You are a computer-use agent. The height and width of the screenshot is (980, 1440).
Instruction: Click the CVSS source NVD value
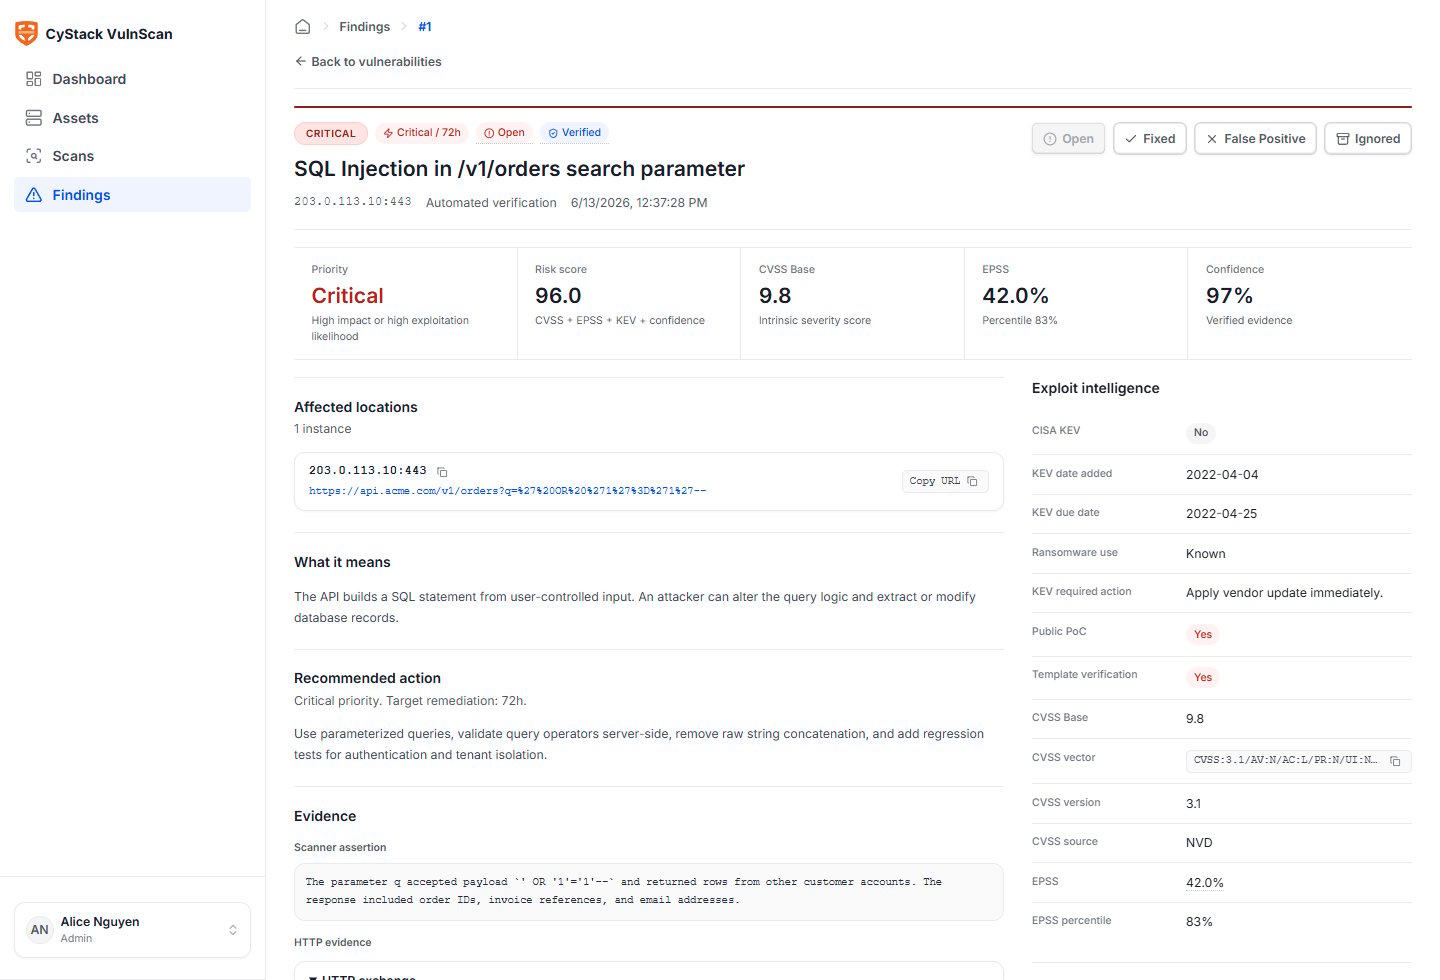pos(1199,843)
